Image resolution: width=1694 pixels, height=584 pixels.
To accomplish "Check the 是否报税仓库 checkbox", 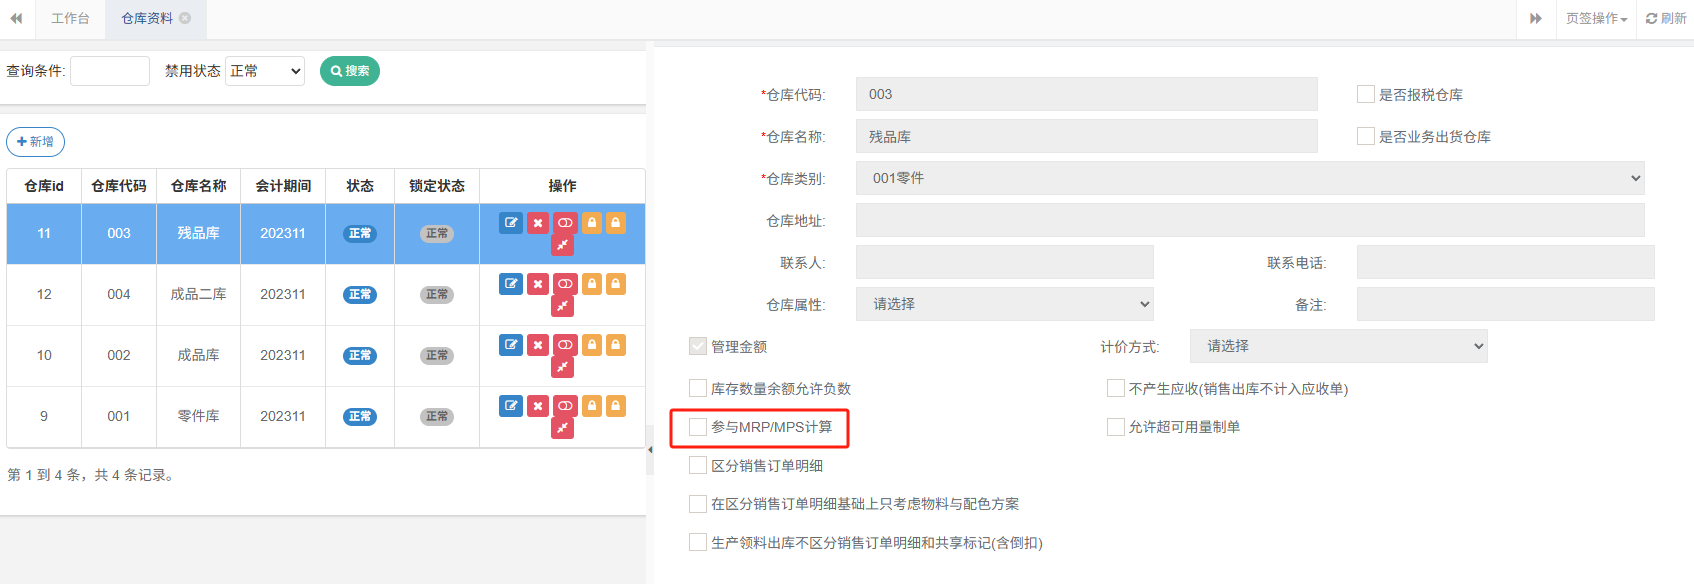I will pos(1365,94).
